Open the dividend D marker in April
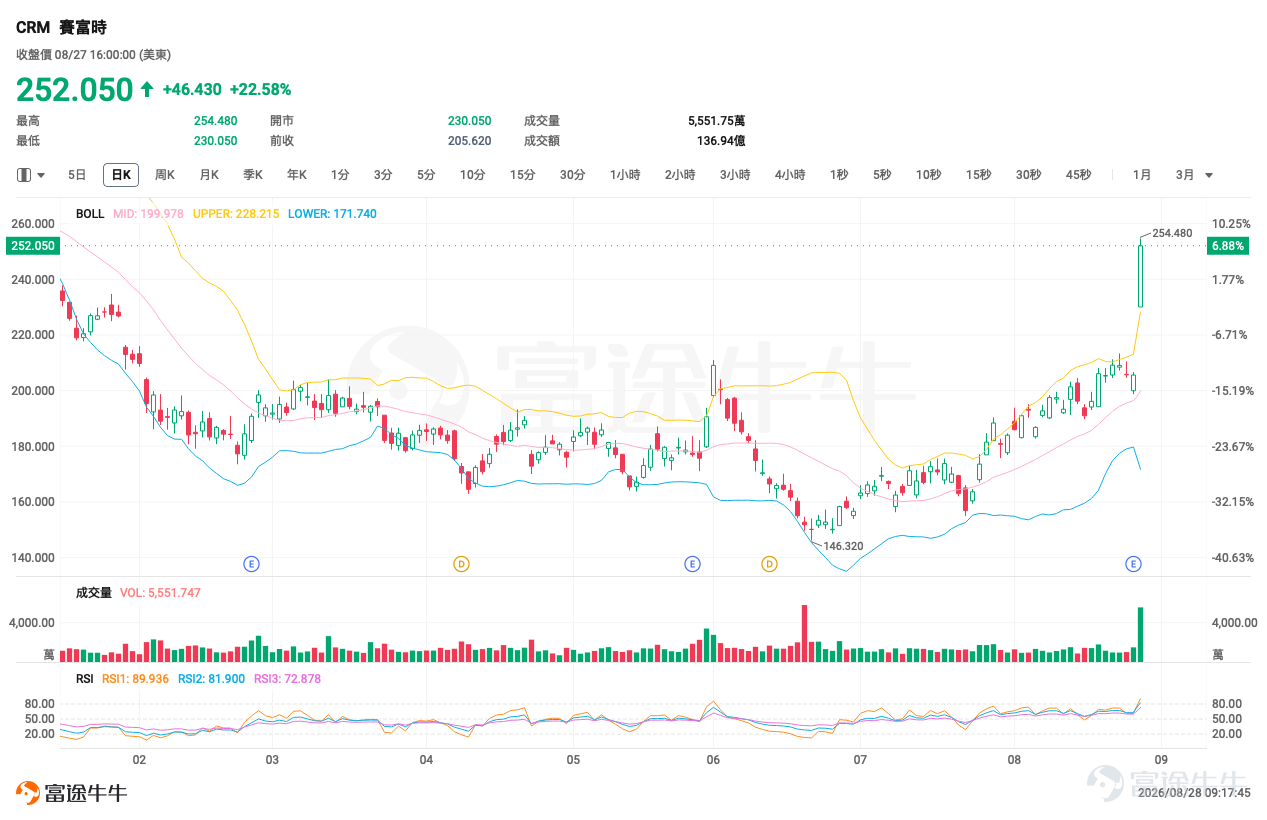Screen dimensions: 1267x820 461,564
